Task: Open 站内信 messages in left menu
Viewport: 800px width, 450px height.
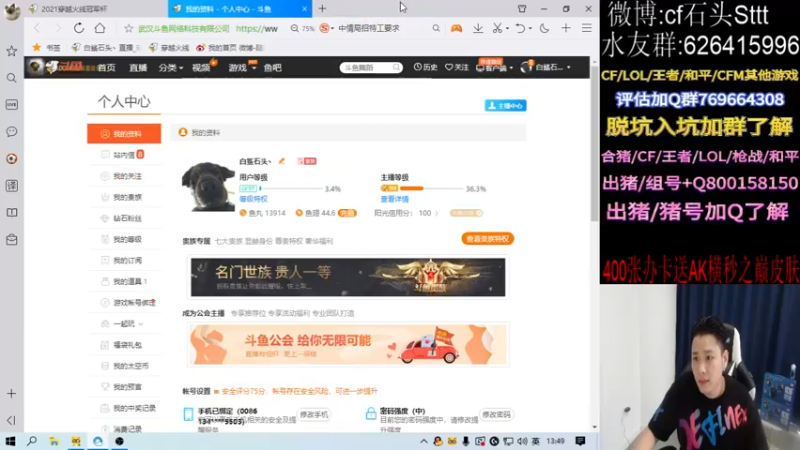Action: pyautogui.click(x=124, y=155)
